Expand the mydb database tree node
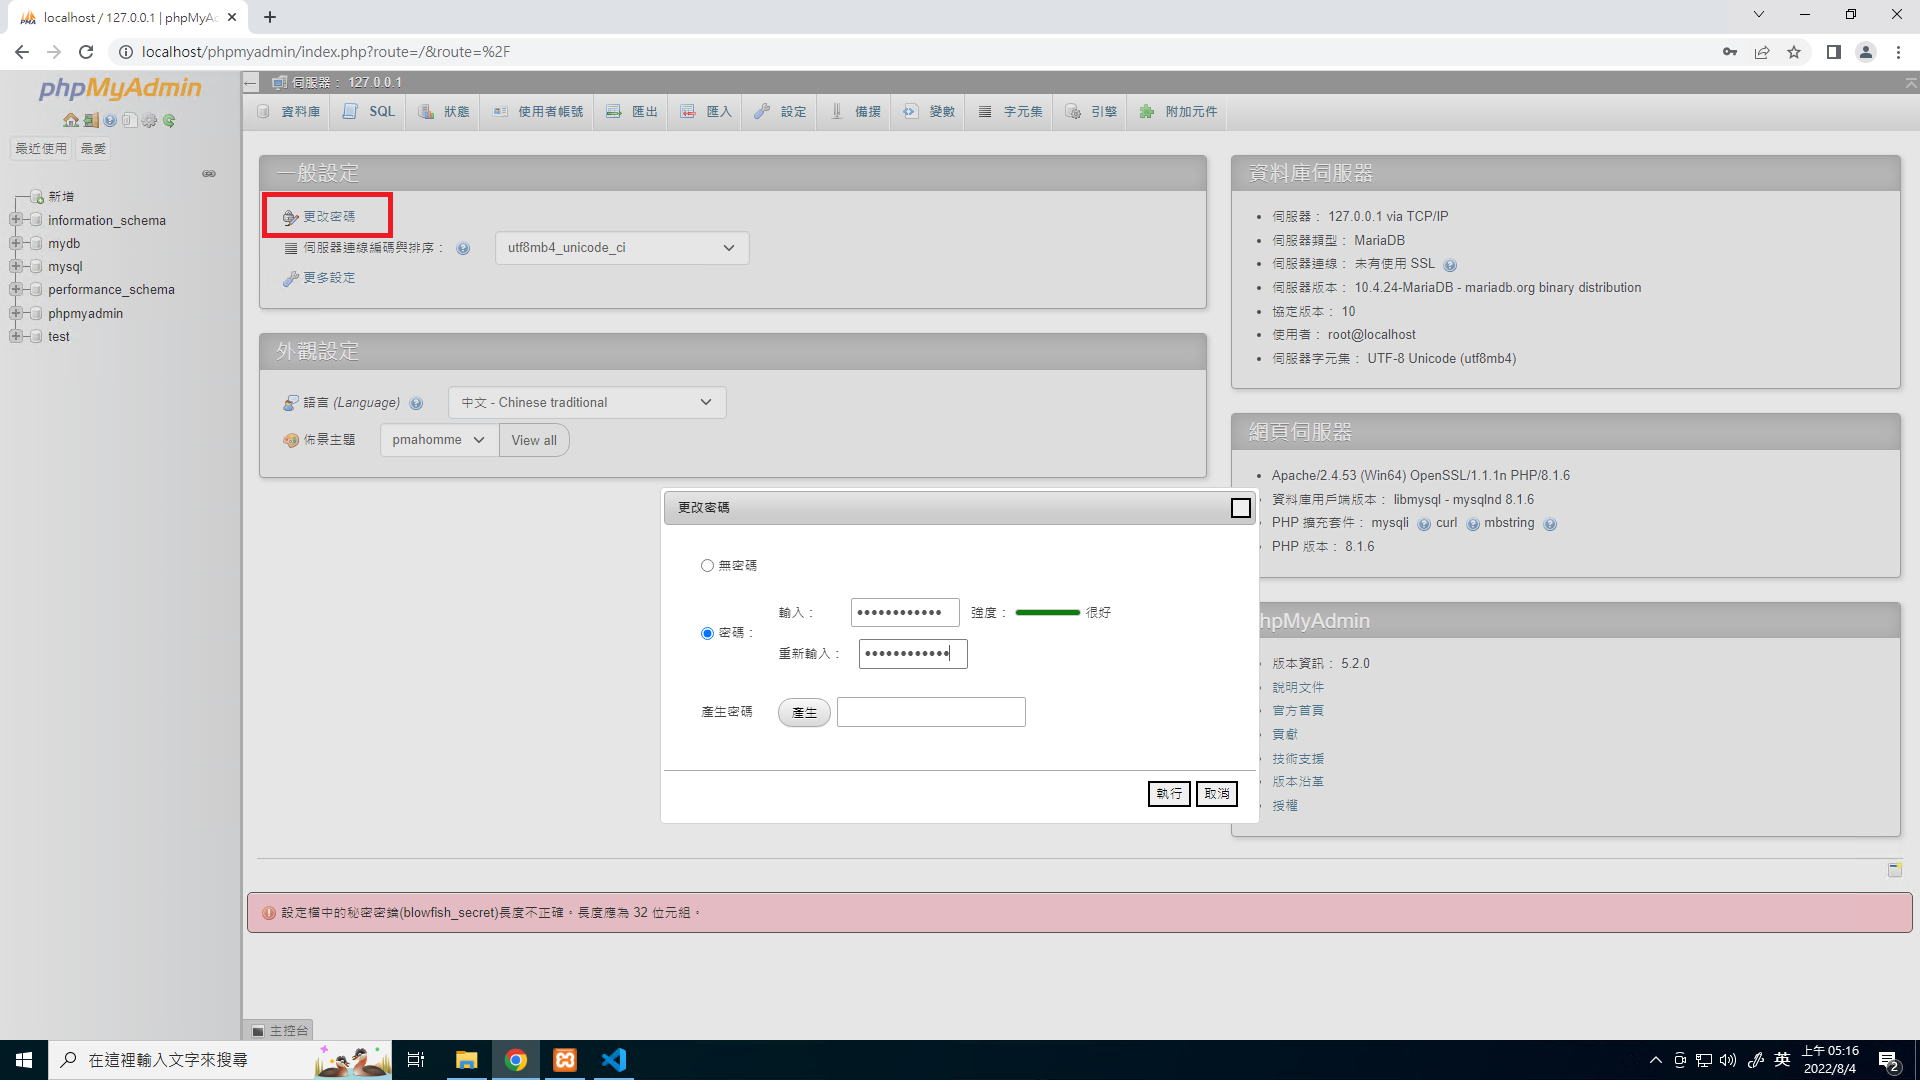Image resolution: width=1920 pixels, height=1080 pixels. 16,243
